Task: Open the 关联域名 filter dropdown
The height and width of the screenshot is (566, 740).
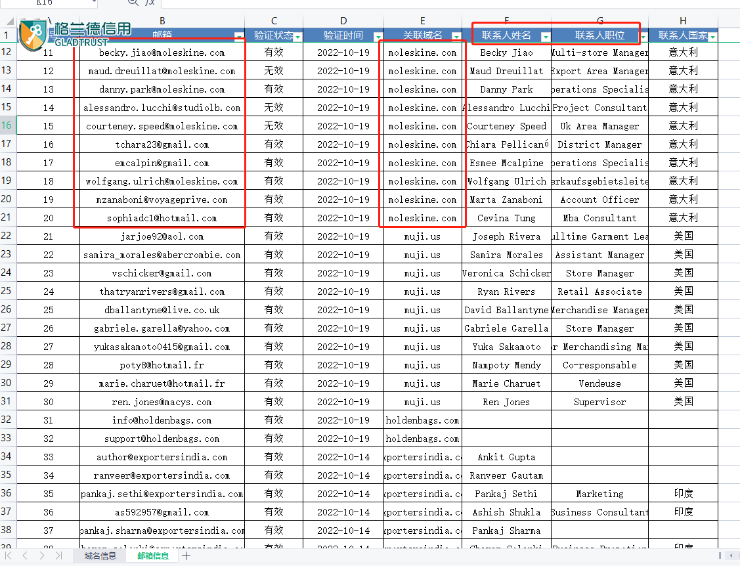Action: click(x=456, y=36)
